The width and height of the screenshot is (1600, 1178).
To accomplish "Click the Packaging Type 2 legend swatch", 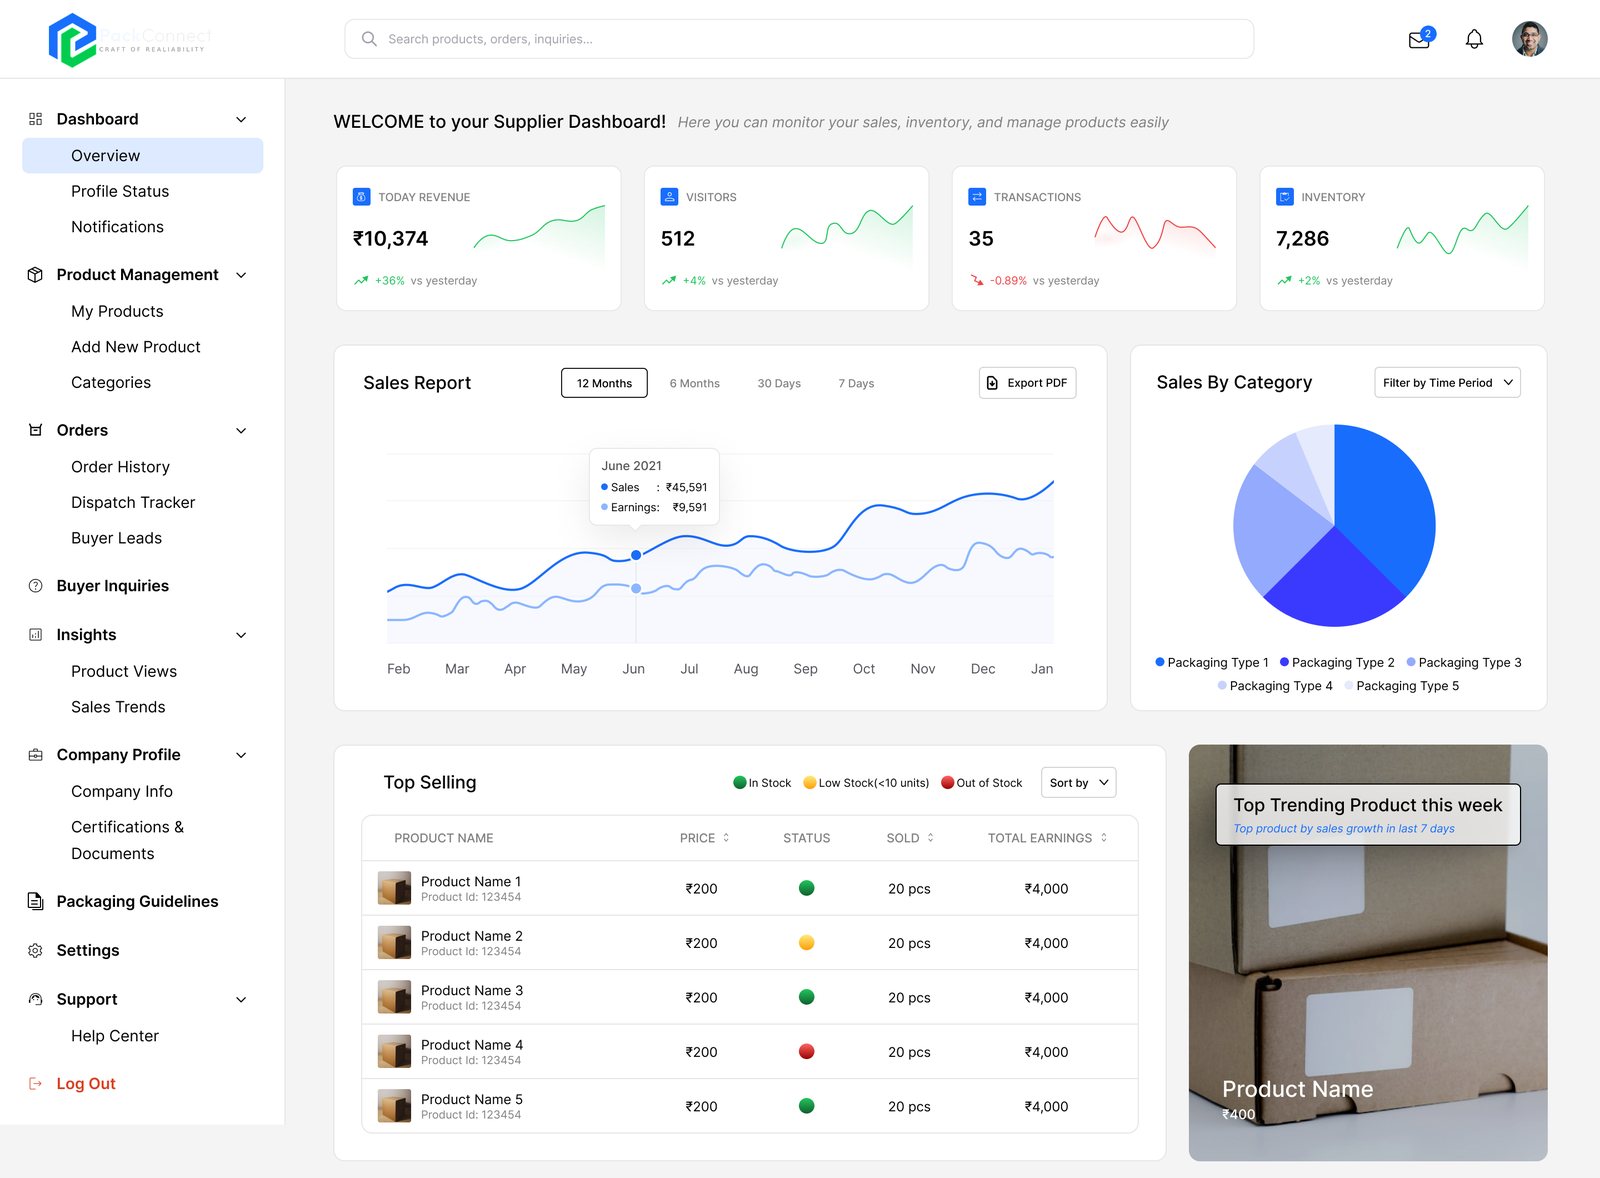I will coord(1284,662).
